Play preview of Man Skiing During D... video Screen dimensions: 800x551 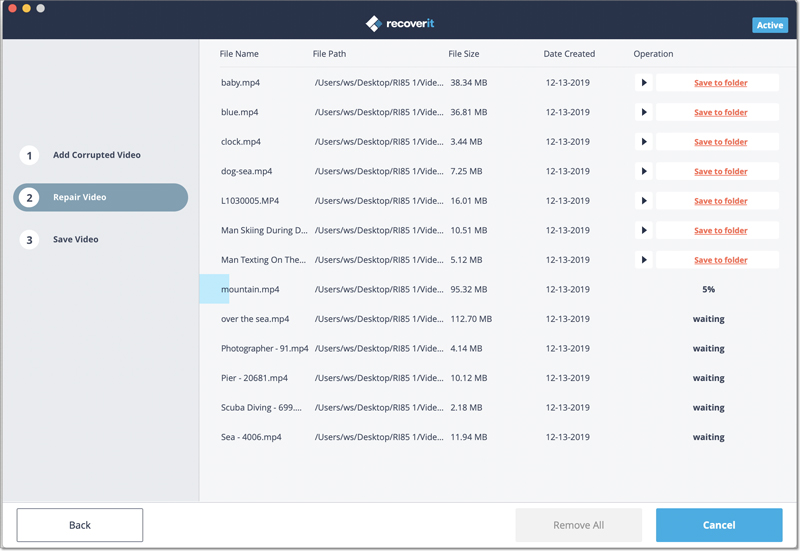[644, 231]
